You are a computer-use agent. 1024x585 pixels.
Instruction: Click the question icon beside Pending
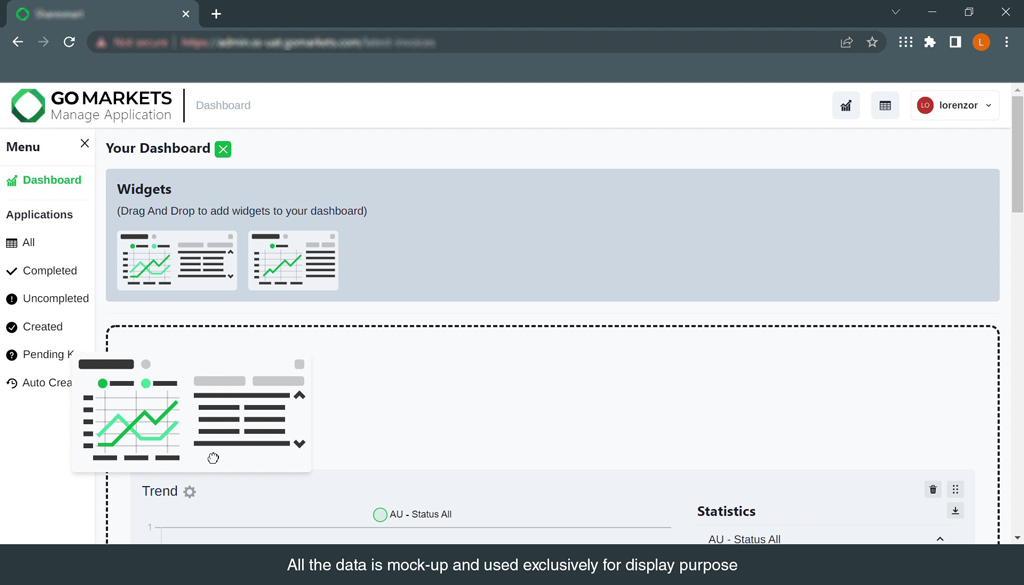pos(12,355)
